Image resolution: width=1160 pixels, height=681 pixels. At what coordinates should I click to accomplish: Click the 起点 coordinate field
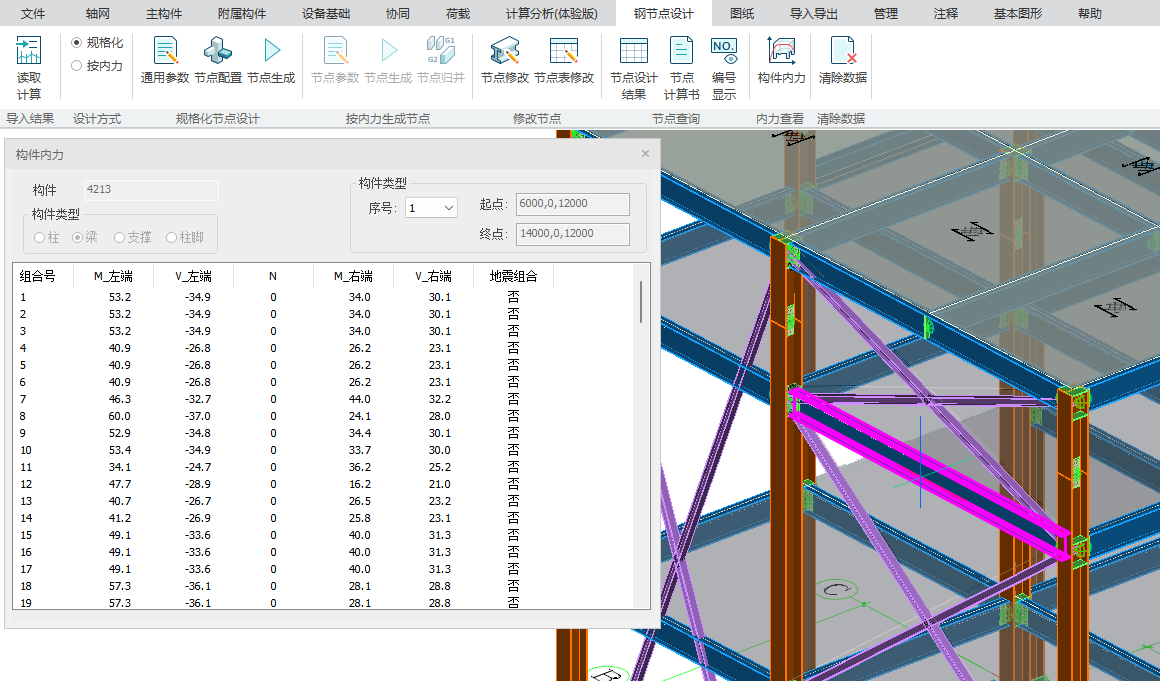click(572, 204)
